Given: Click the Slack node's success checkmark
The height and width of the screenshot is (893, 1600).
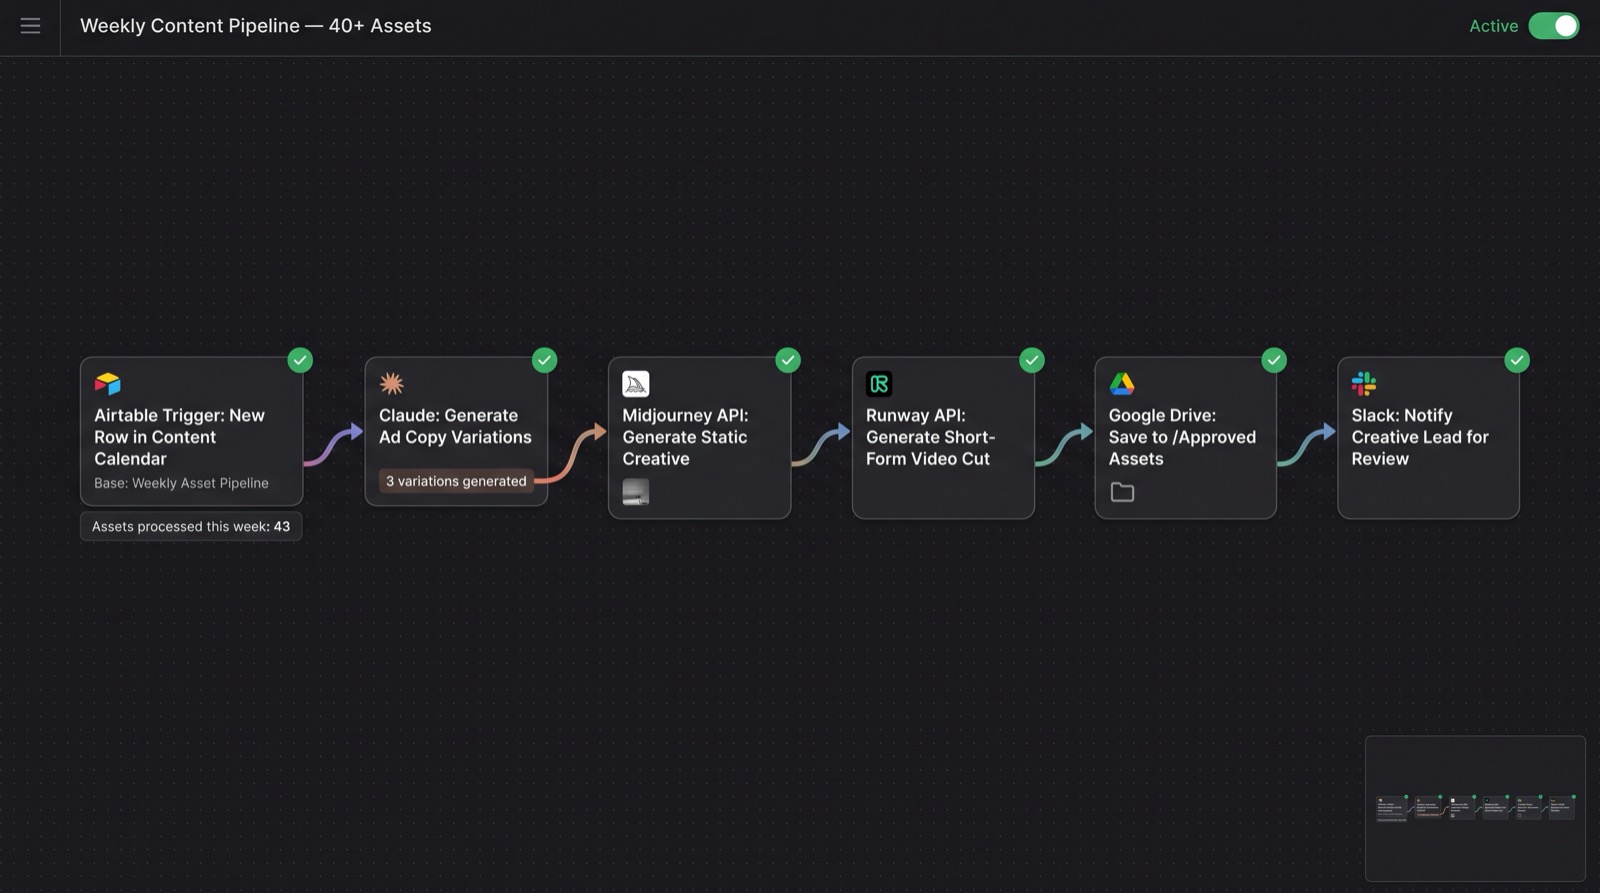Looking at the screenshot, I should tap(1517, 360).
